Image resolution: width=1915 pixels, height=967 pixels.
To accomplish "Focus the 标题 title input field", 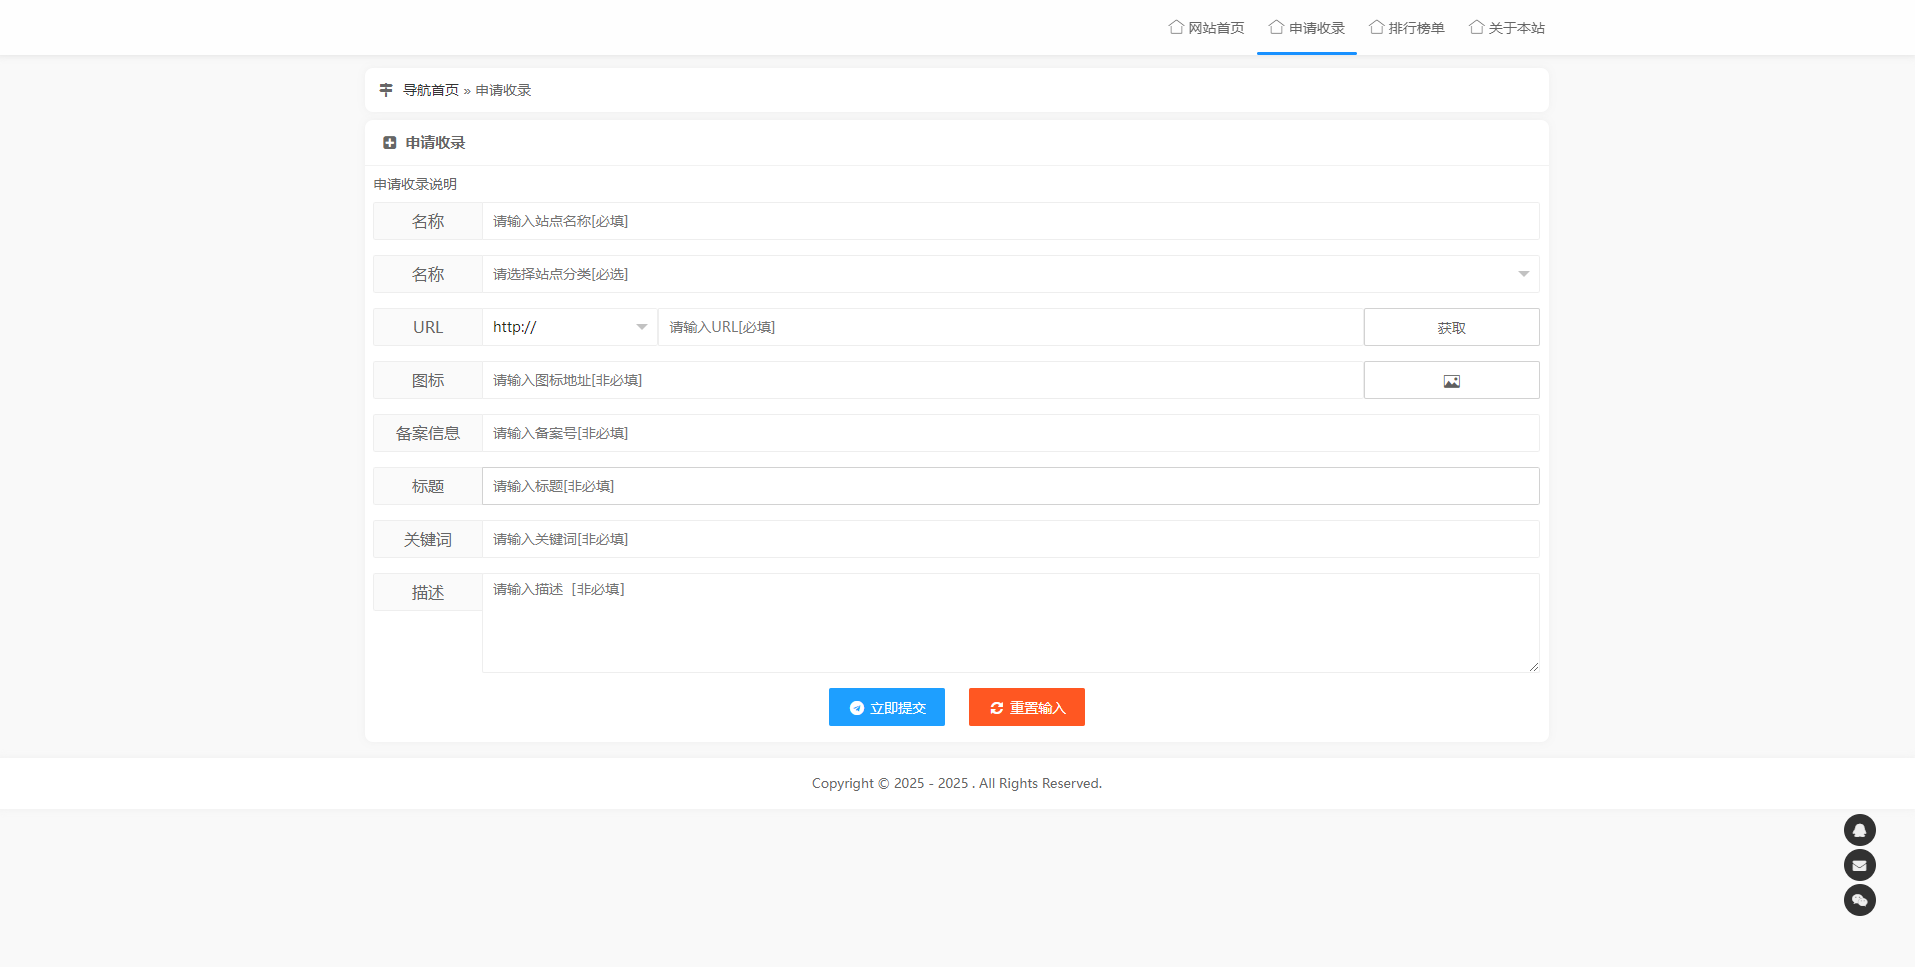I will point(1010,486).
